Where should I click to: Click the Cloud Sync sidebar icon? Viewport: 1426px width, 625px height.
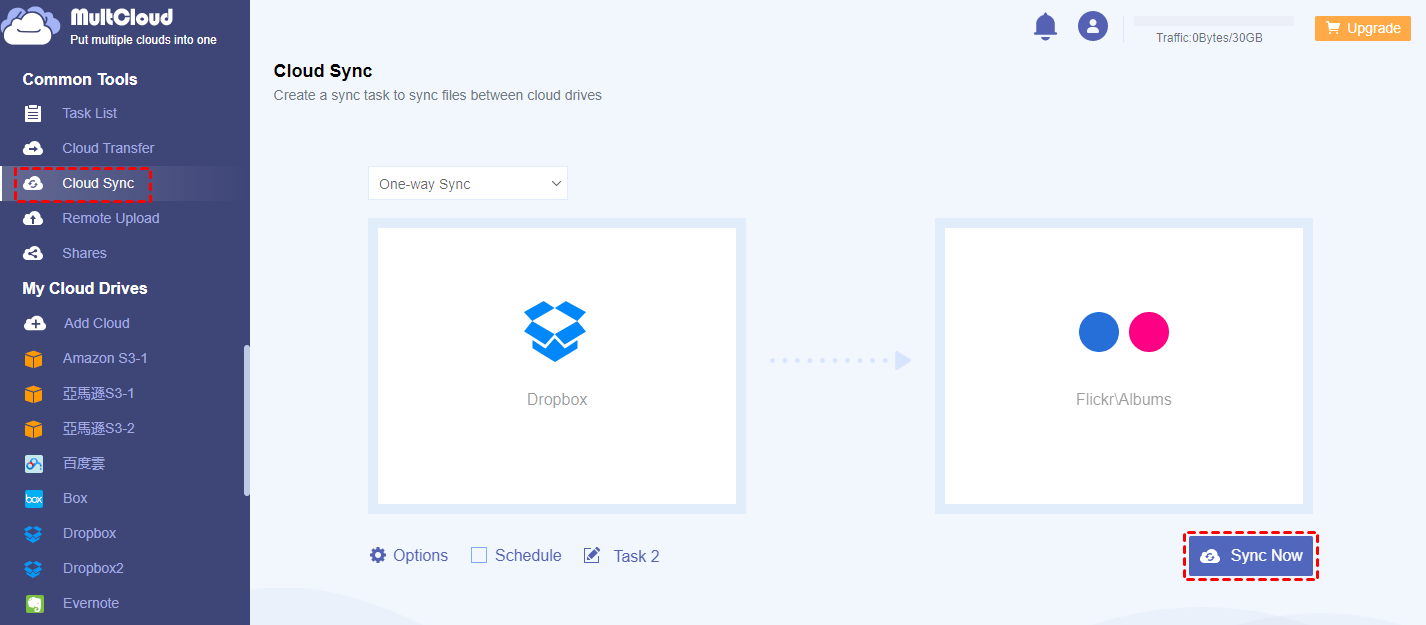coord(33,183)
